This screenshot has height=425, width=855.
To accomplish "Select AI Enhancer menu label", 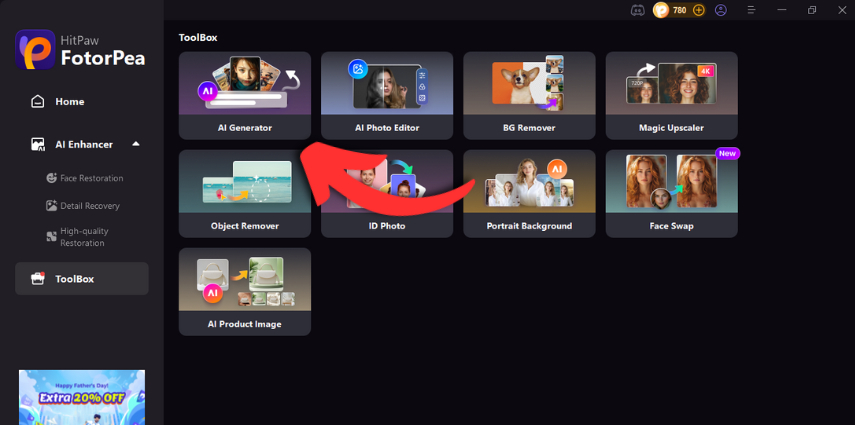I will tap(84, 145).
